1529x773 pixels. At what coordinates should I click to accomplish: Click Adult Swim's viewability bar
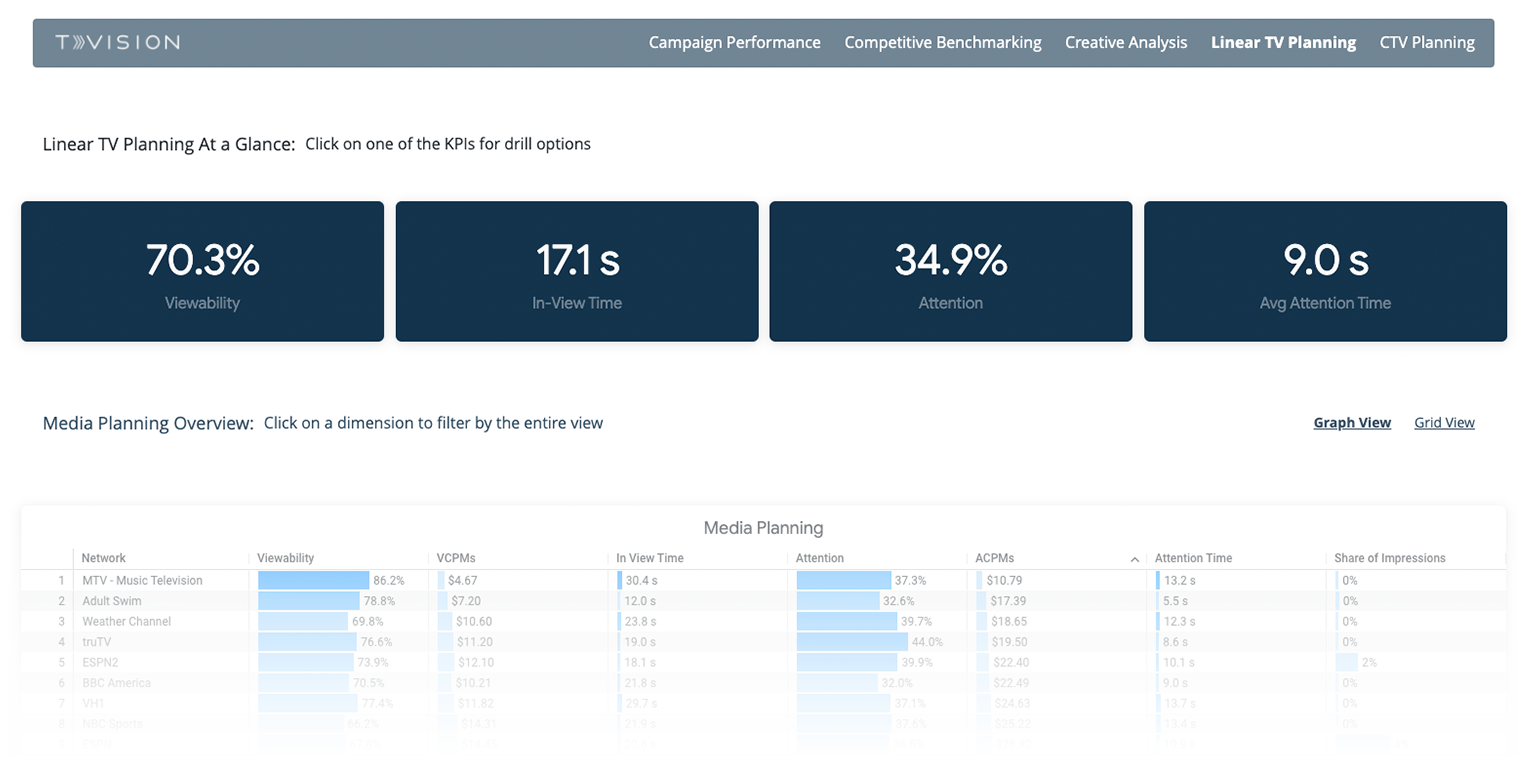pos(309,600)
